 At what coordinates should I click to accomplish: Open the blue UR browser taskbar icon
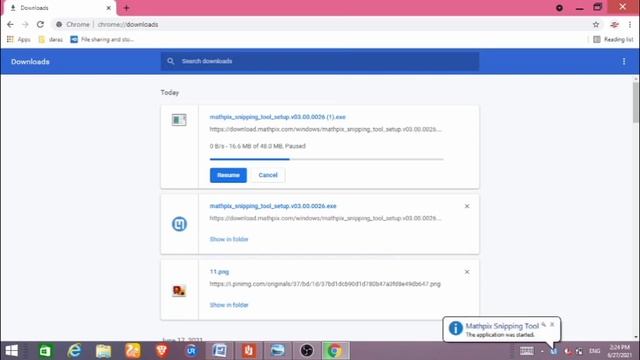click(191, 351)
